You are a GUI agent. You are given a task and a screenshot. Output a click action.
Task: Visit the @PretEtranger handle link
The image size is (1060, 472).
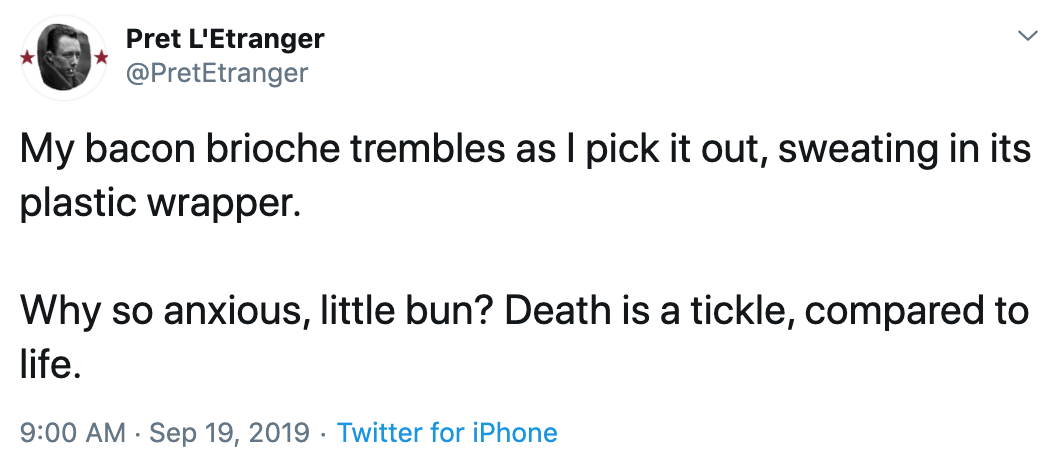click(217, 72)
